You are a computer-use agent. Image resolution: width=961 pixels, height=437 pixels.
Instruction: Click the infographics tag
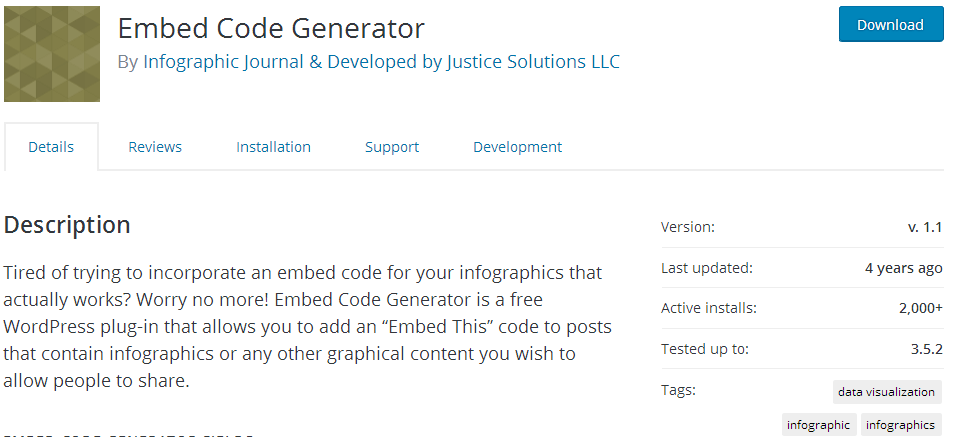click(x=900, y=425)
